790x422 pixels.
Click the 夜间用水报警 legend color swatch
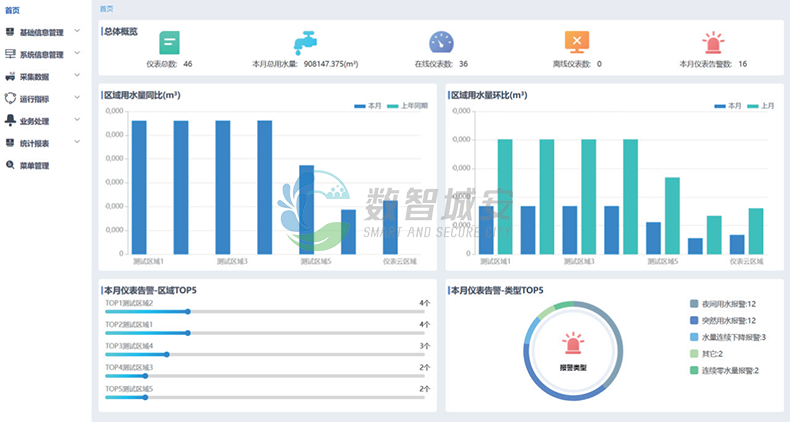[694, 303]
